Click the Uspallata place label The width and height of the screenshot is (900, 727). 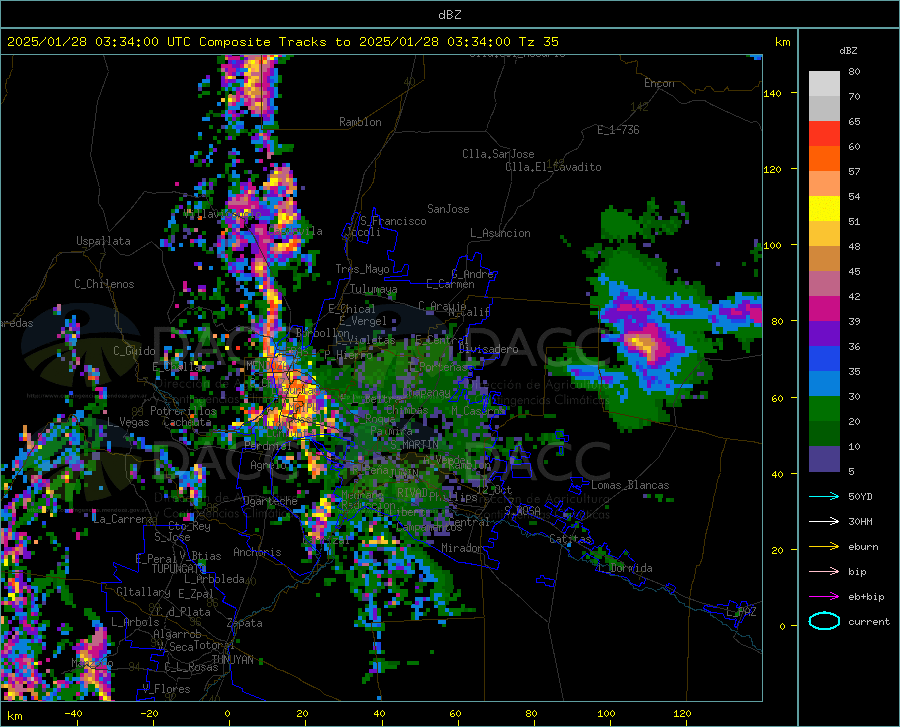point(103,241)
